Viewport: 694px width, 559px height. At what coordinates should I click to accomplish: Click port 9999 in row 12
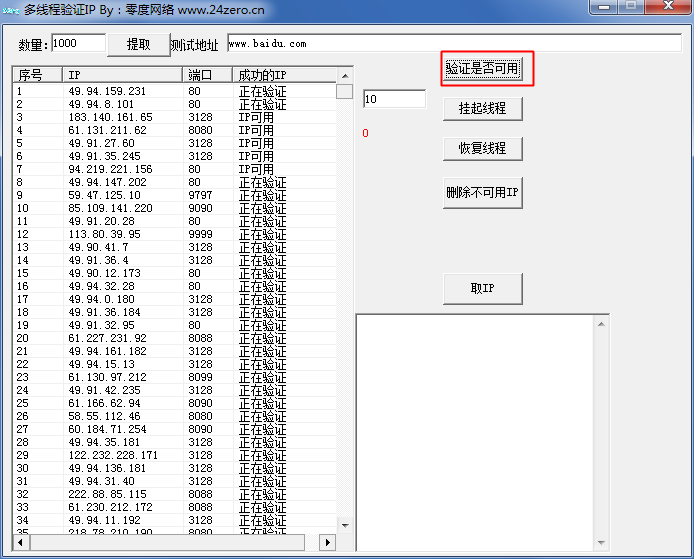click(200, 234)
